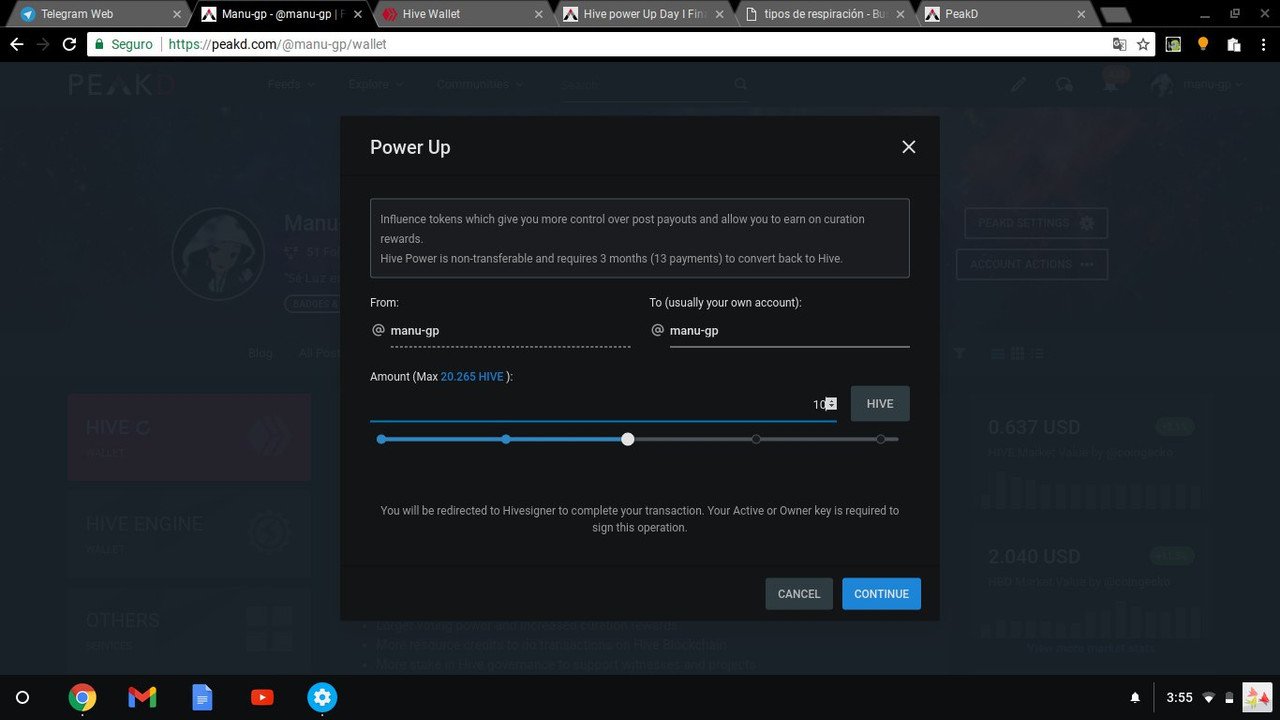Image resolution: width=1280 pixels, height=720 pixels.
Task: Open the ChromeOS launcher circle
Action: [x=23, y=697]
